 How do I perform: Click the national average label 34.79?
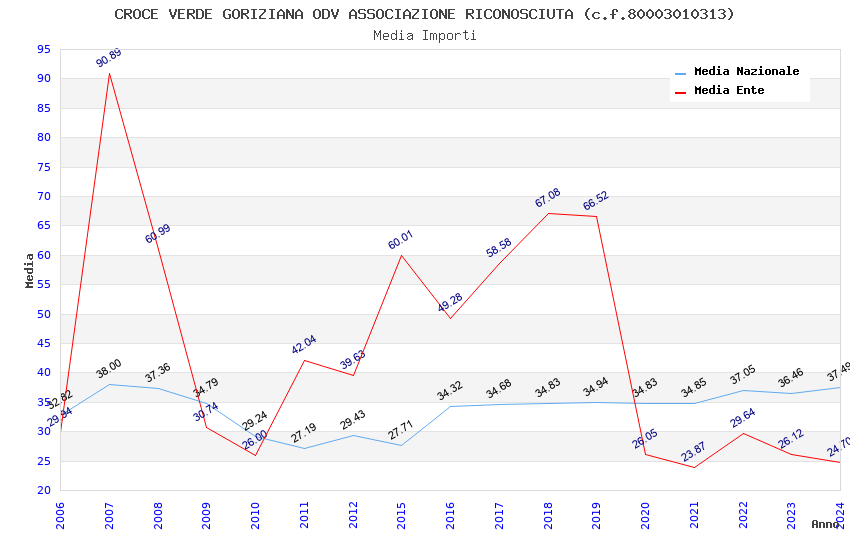pos(206,387)
